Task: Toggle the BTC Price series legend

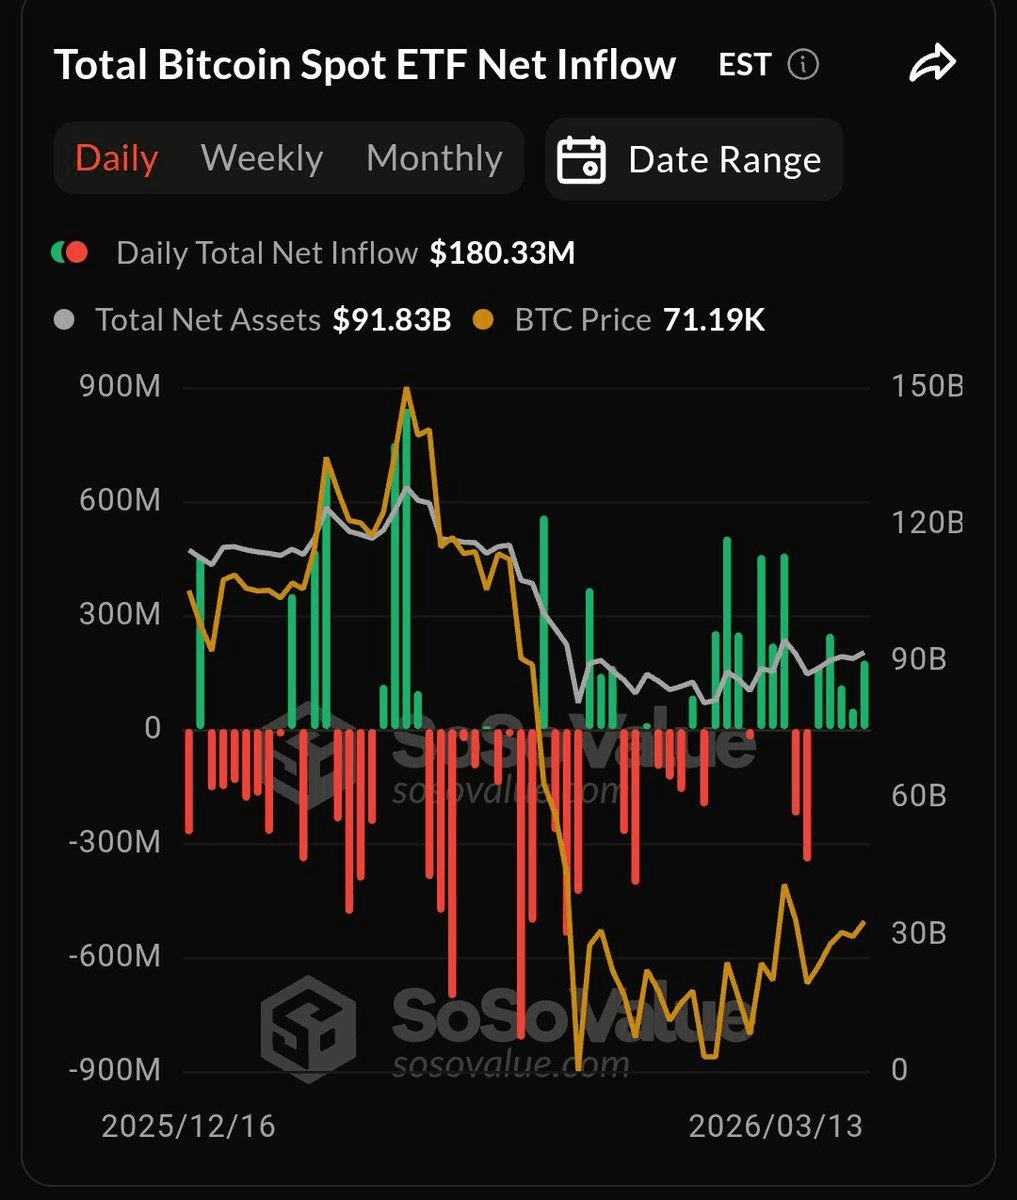Action: pyautogui.click(x=582, y=320)
